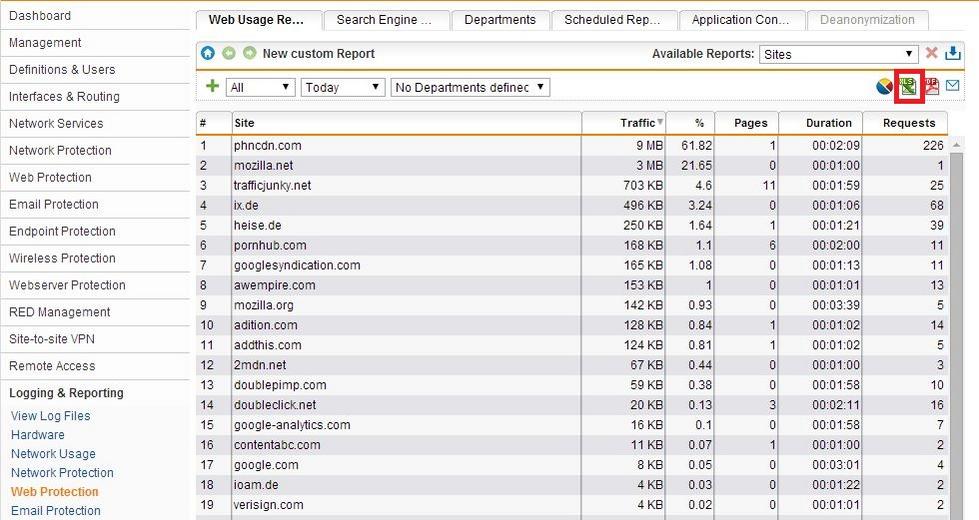The width and height of the screenshot is (979, 520).
Task: Open the Scheduled Reports tab
Action: pos(614,20)
